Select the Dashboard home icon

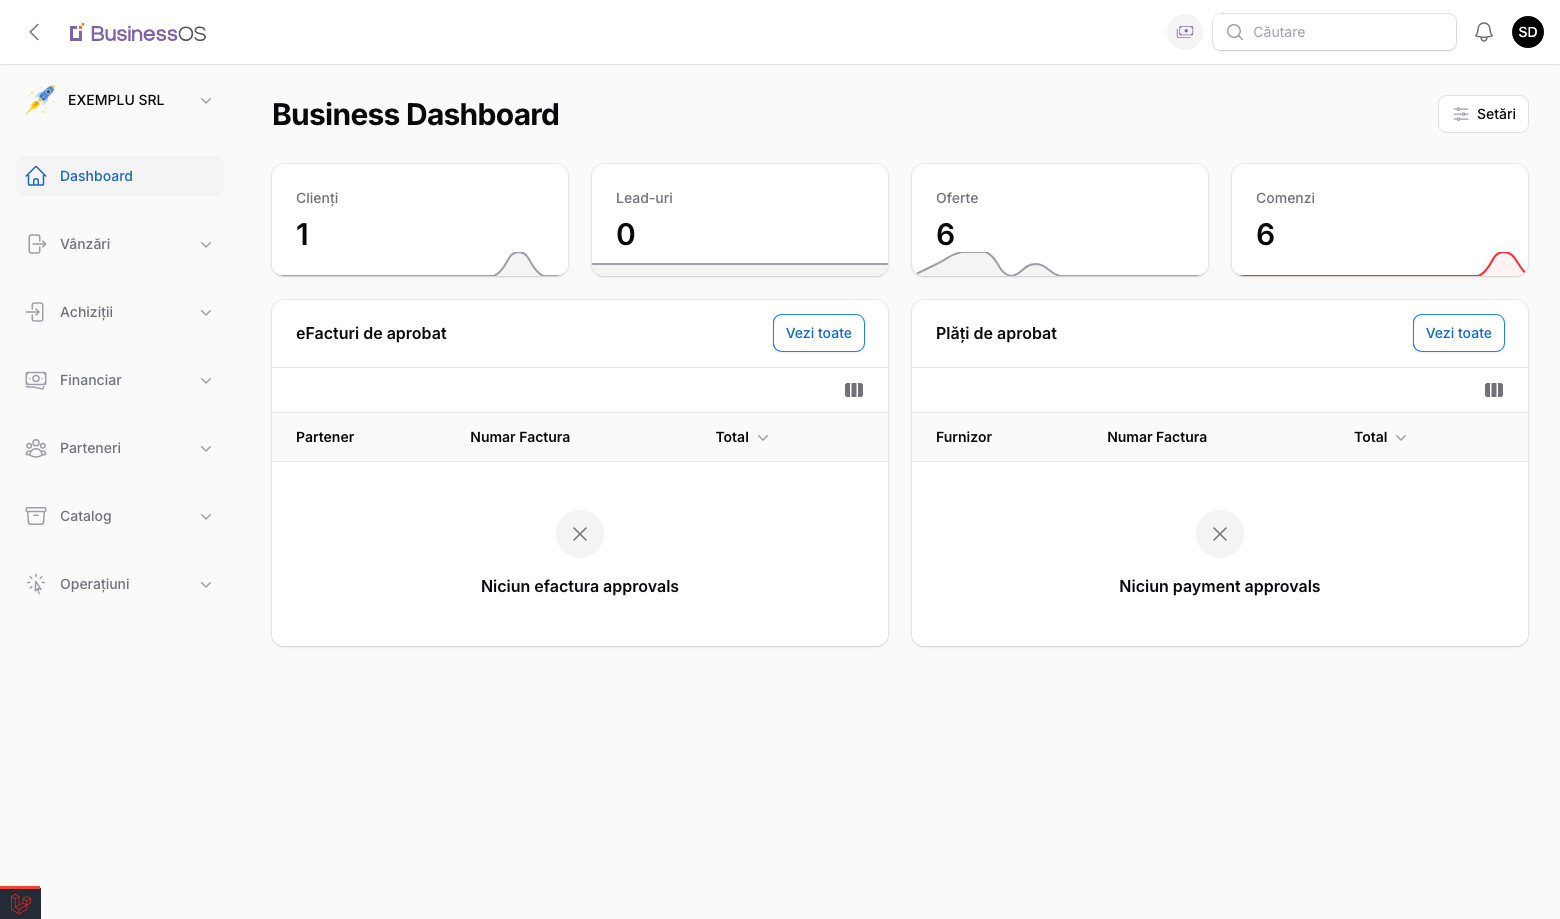(35, 175)
